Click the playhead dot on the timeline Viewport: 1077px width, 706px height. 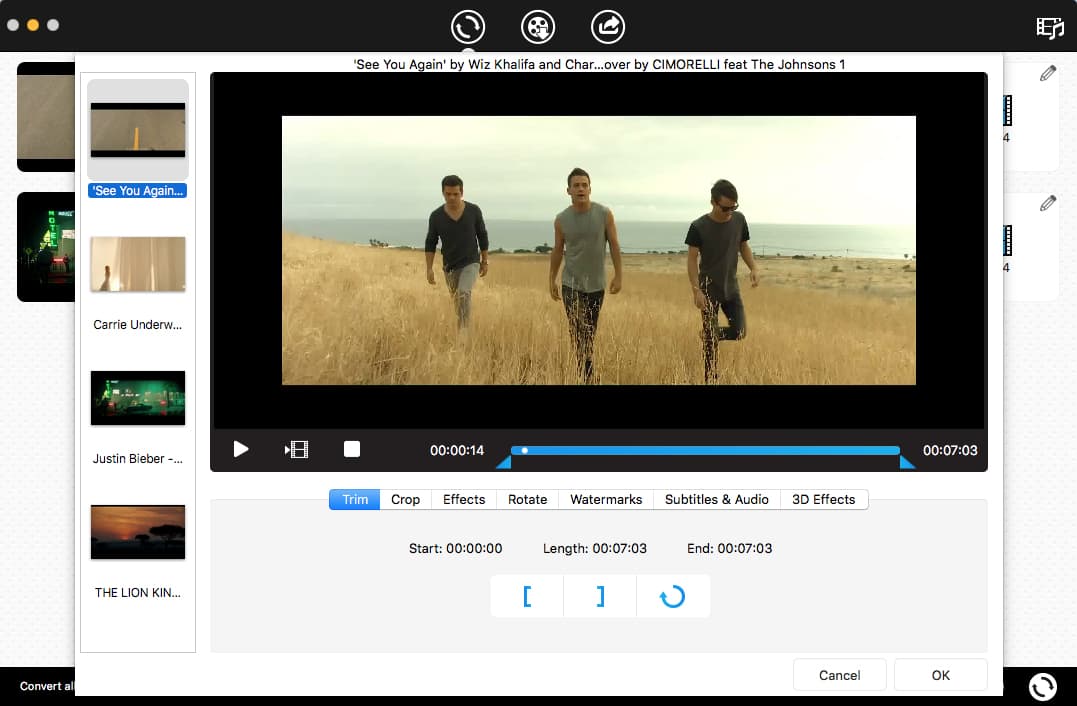click(525, 451)
